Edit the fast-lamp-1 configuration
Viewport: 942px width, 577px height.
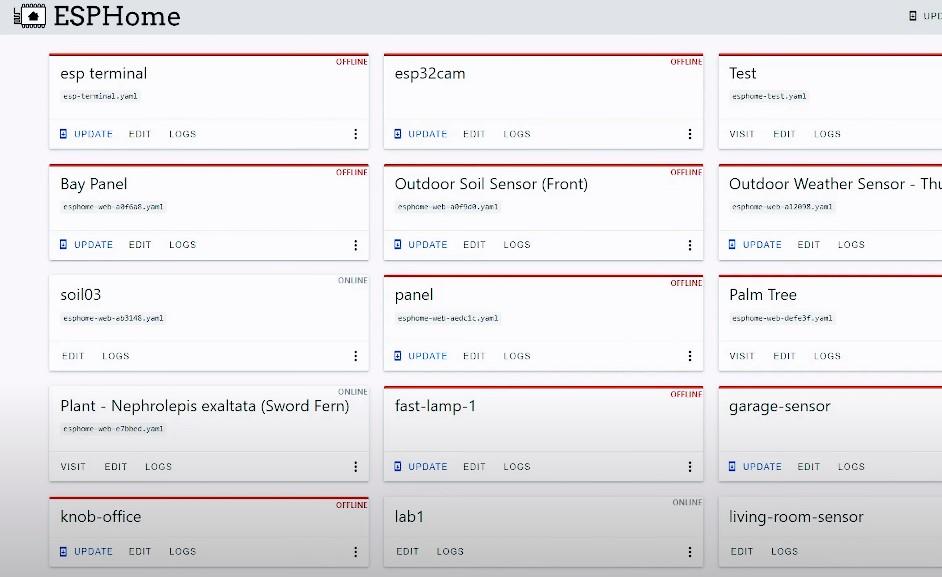[474, 466]
